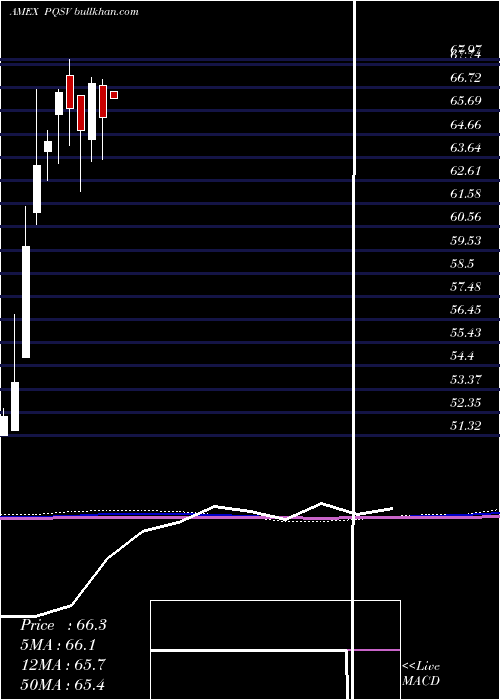Screen dimensions: 500x700
Task: Click the AMEX PQSV bullkhan.com chart title
Action: tap(74, 12)
